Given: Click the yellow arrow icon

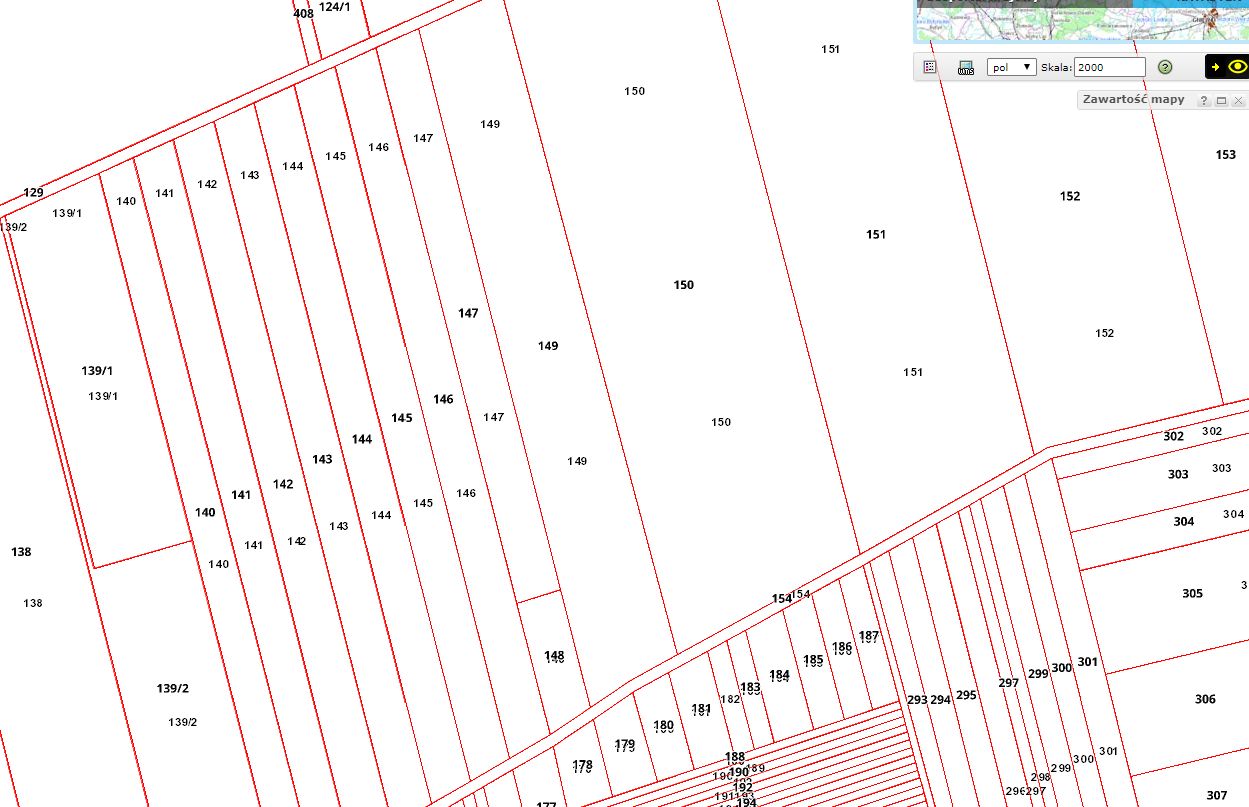Looking at the screenshot, I should point(1215,67).
